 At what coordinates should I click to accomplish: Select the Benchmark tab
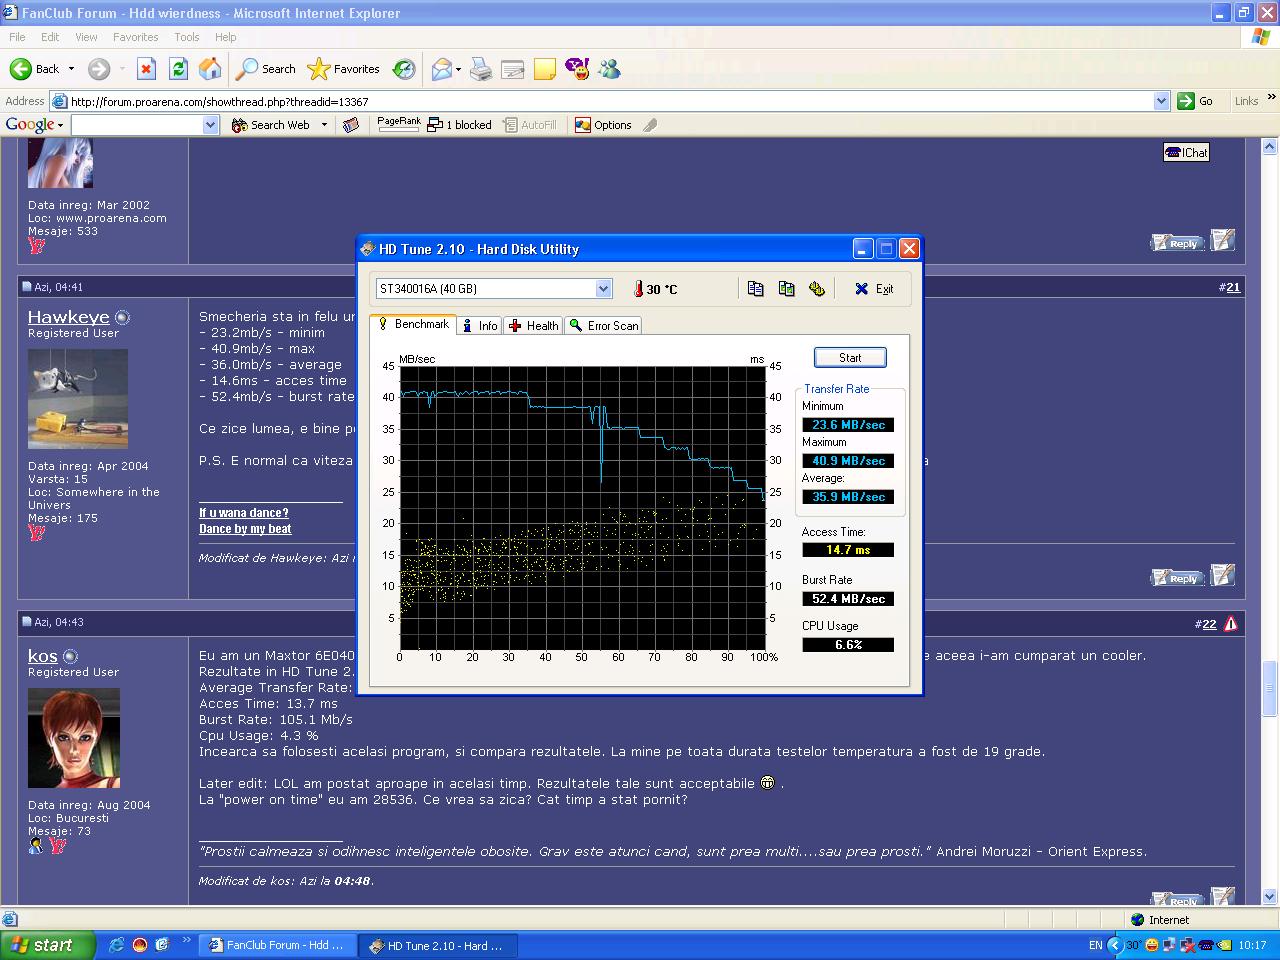pyautogui.click(x=413, y=324)
